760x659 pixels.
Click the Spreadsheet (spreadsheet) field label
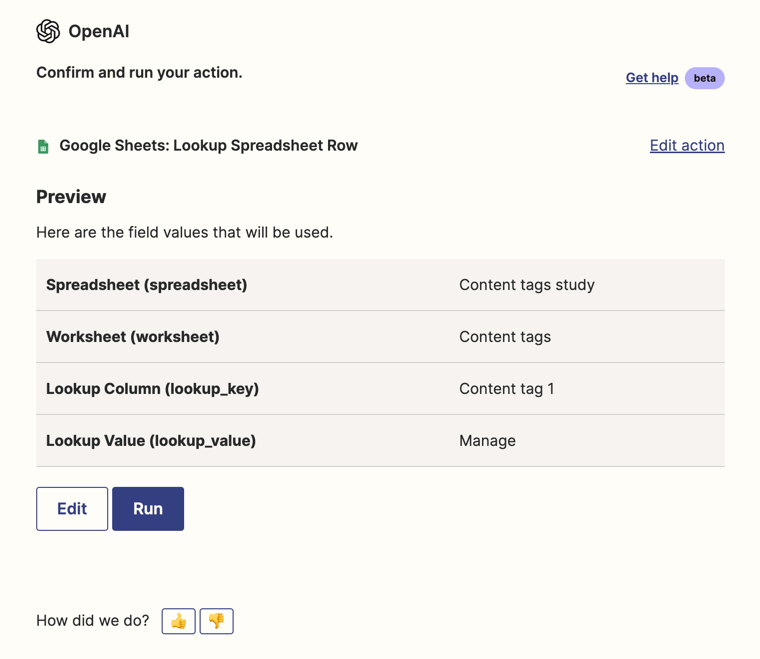click(x=146, y=285)
